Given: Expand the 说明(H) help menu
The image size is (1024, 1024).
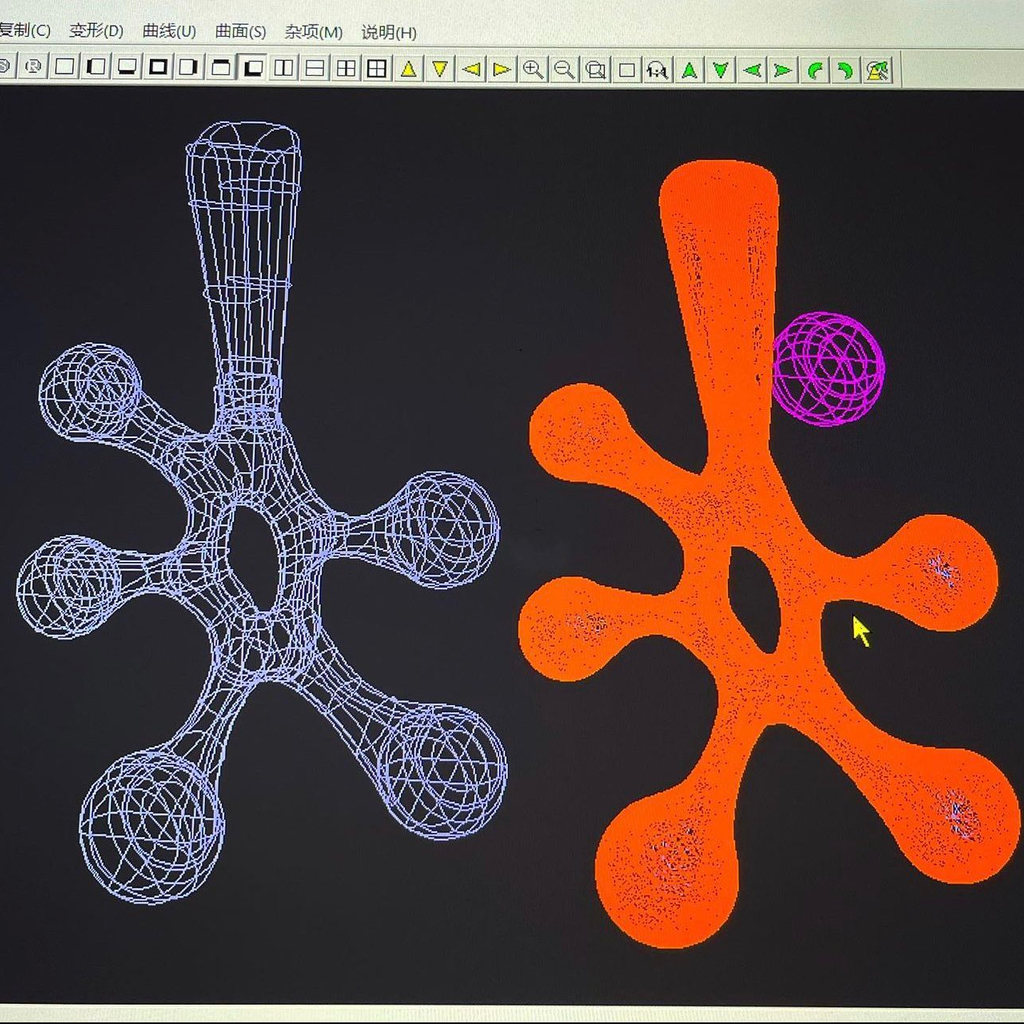Looking at the screenshot, I should (x=388, y=31).
